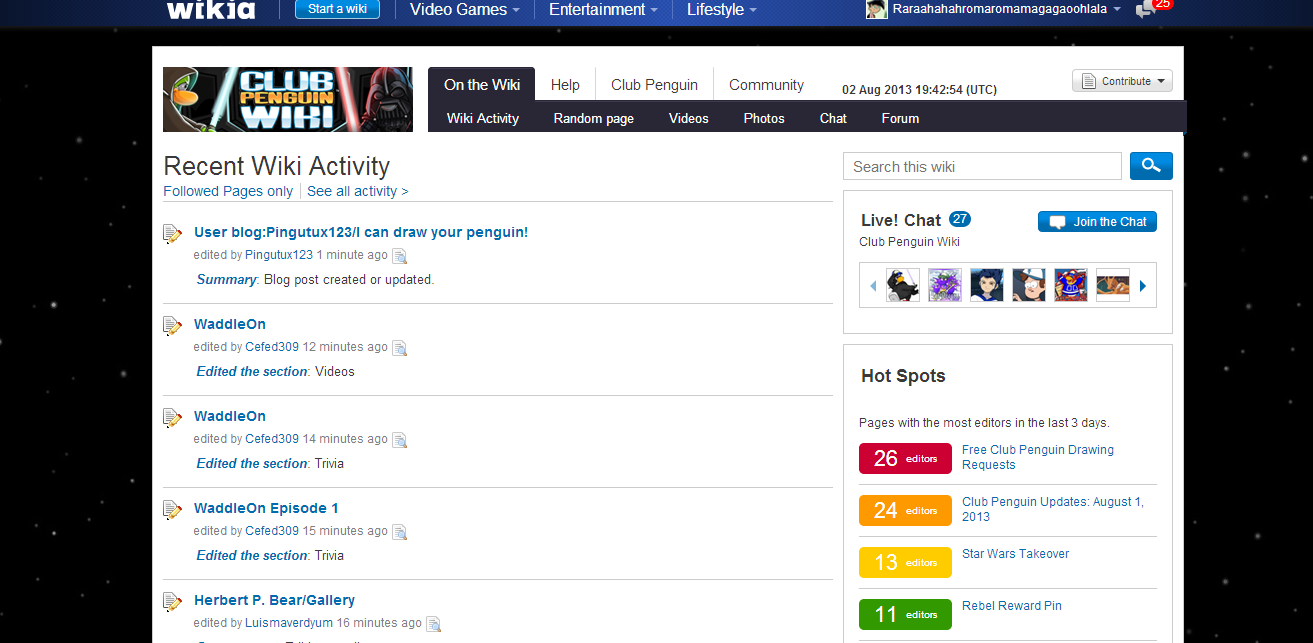
Task: Open the Club Penguin tab
Action: [654, 85]
